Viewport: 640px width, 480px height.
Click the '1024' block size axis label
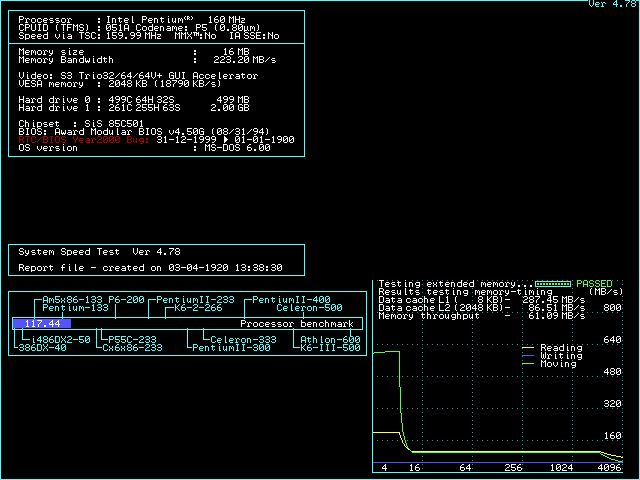(561, 468)
